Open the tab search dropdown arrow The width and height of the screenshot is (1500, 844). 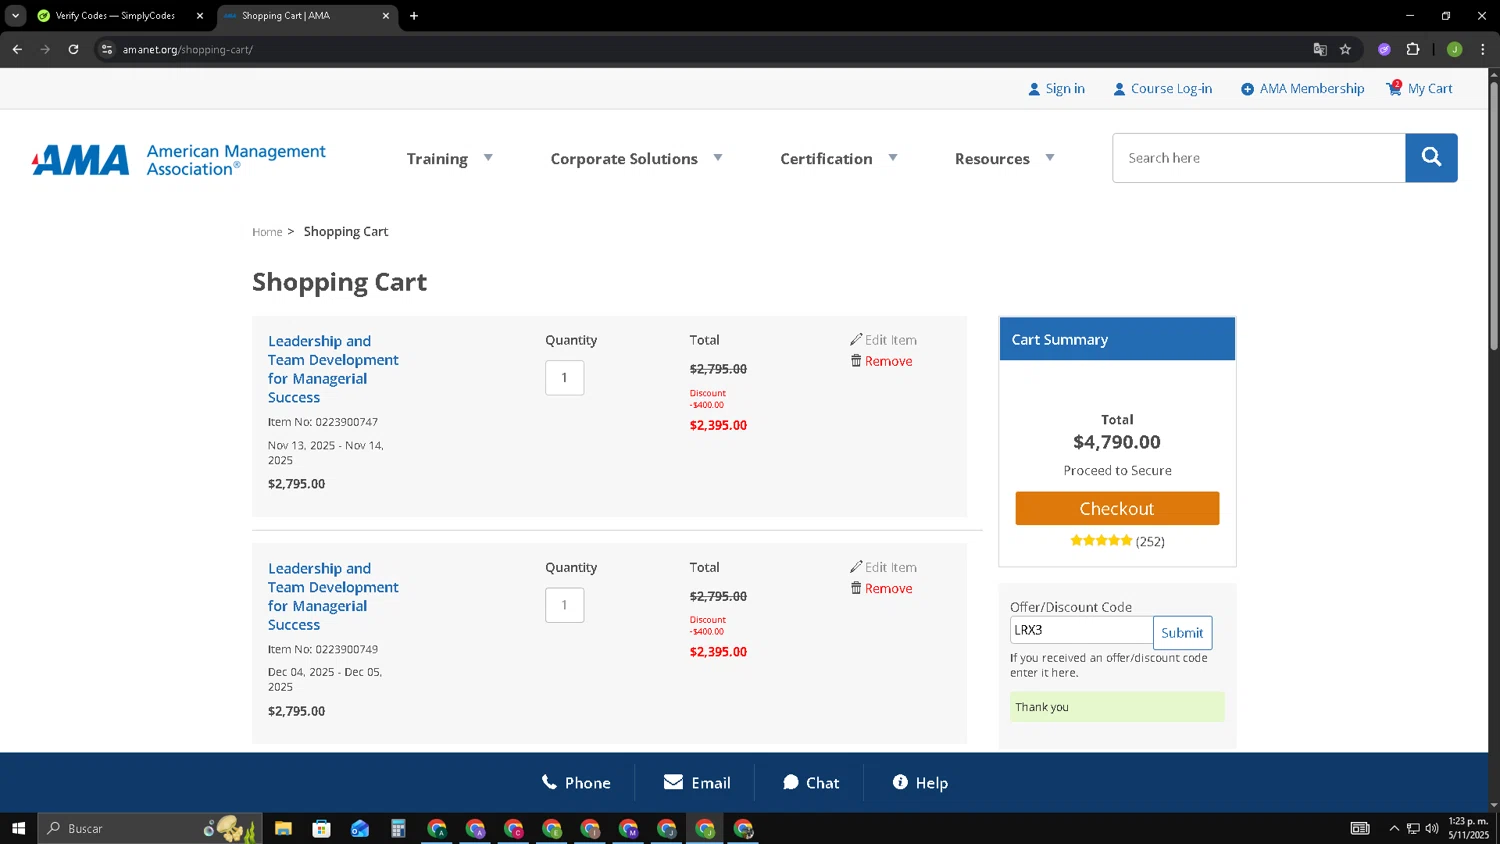click(x=15, y=16)
